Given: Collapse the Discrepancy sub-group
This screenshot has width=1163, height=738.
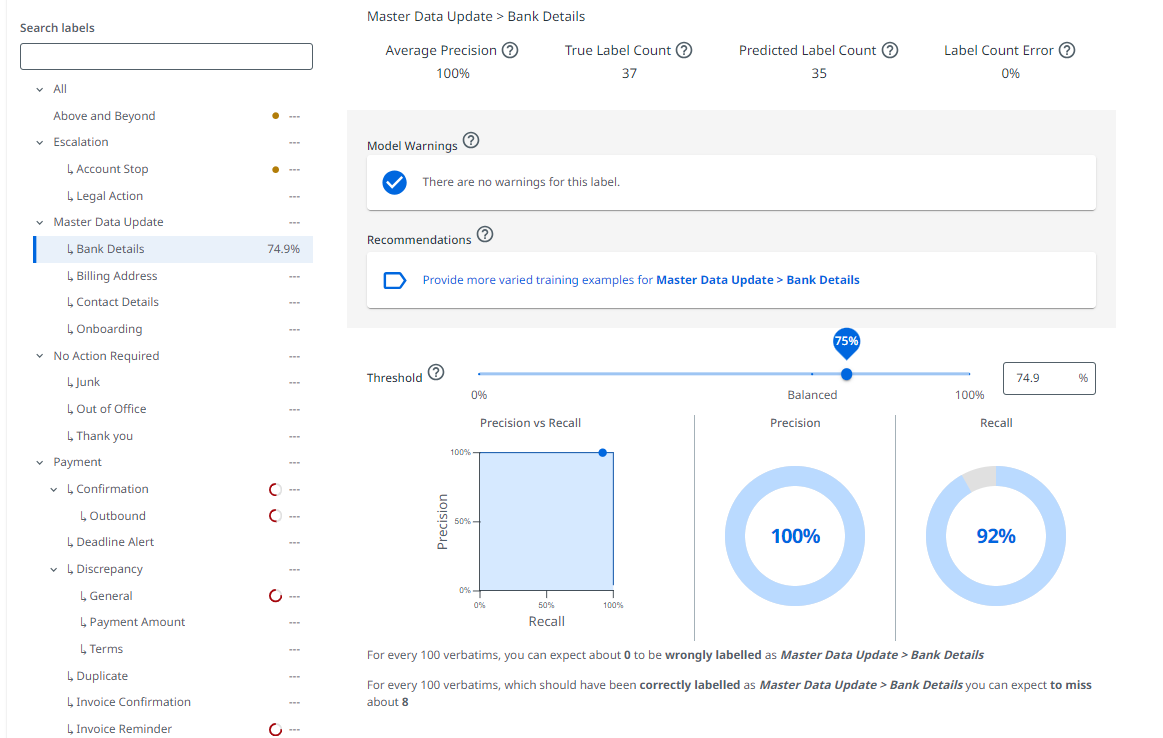Looking at the screenshot, I should (x=54, y=570).
